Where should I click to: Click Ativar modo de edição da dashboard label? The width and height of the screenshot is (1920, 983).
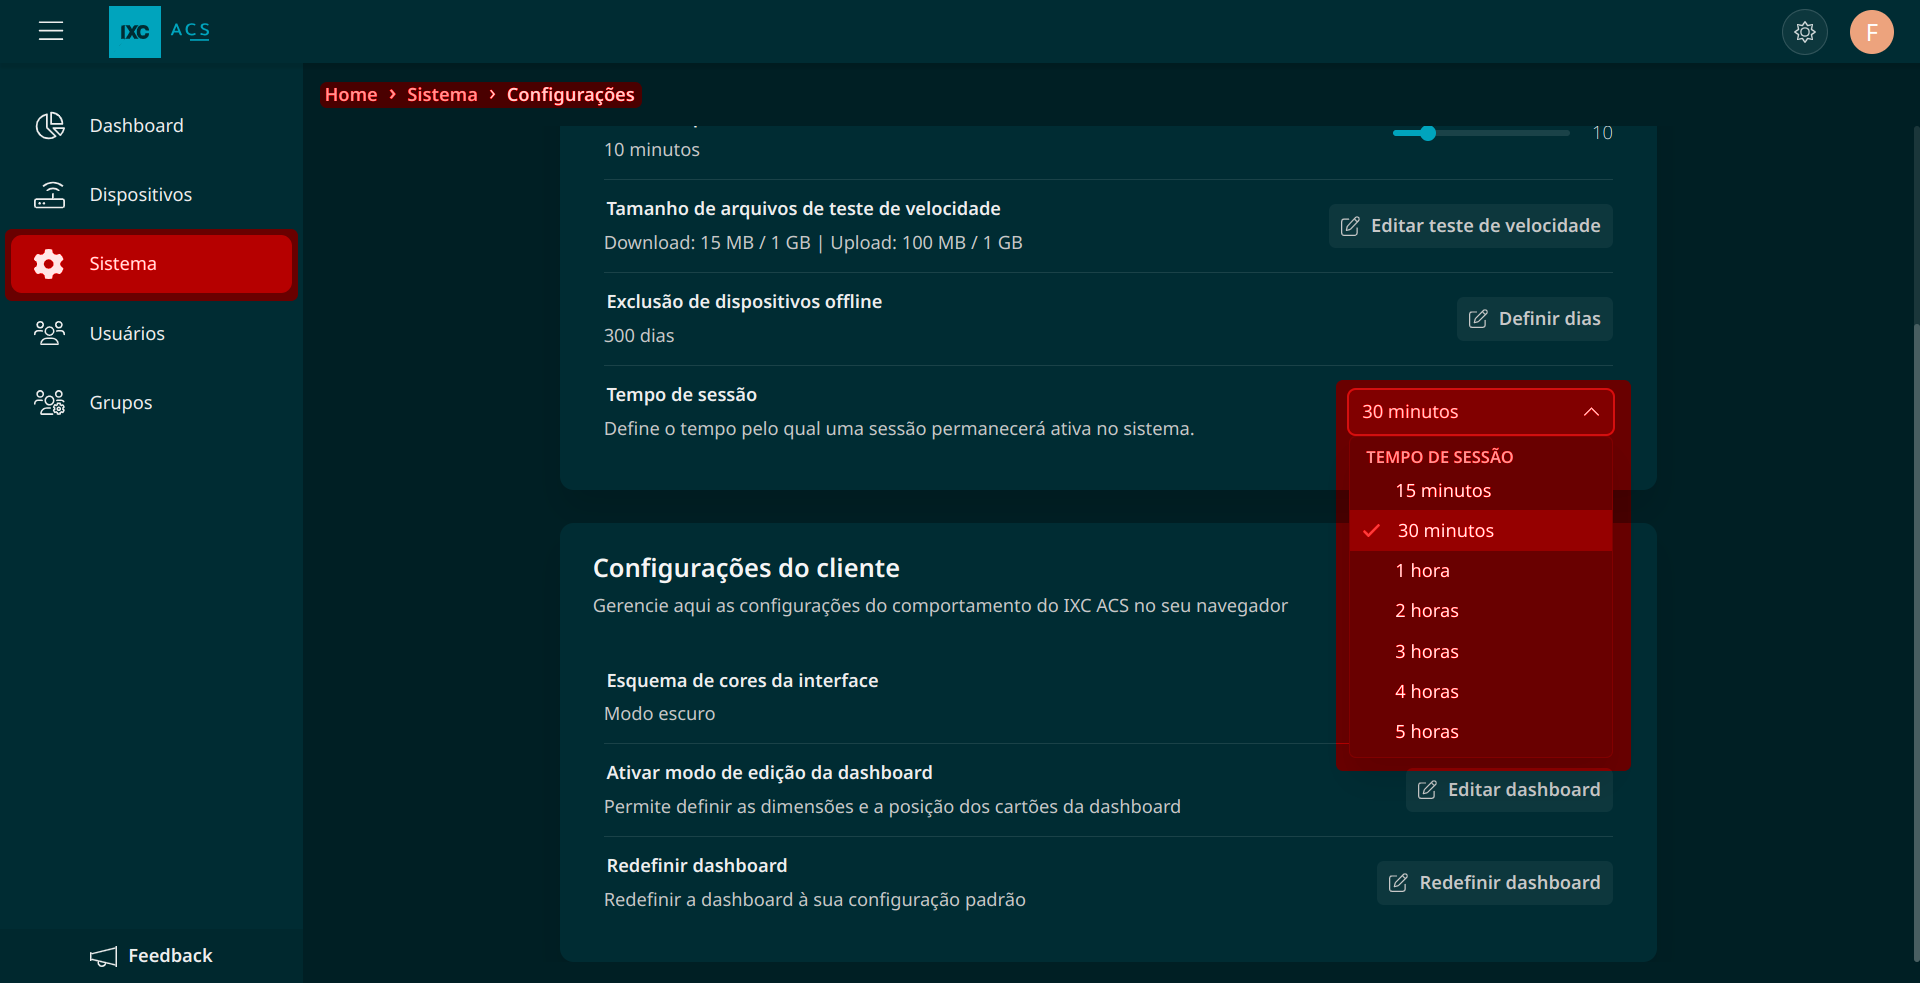coord(769,773)
